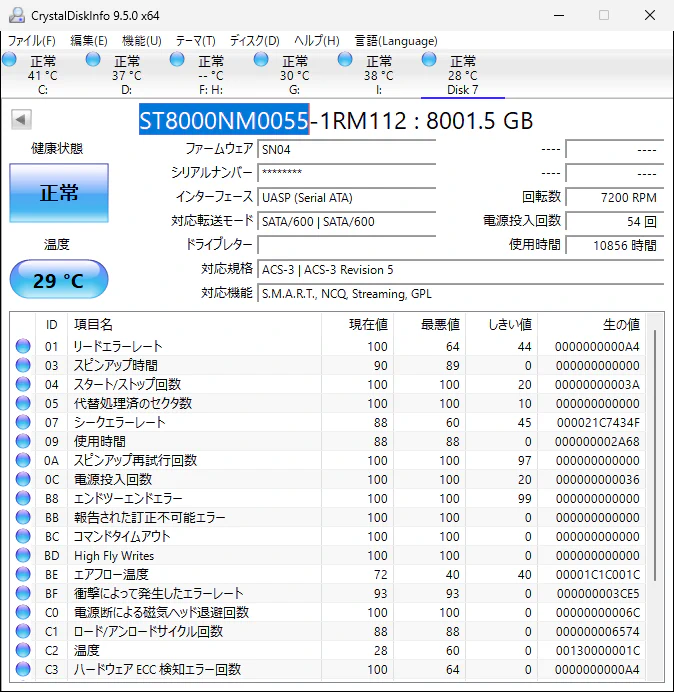This screenshot has height=692, width=674.
Task: Click the masked serial number field
Action: click(x=347, y=173)
